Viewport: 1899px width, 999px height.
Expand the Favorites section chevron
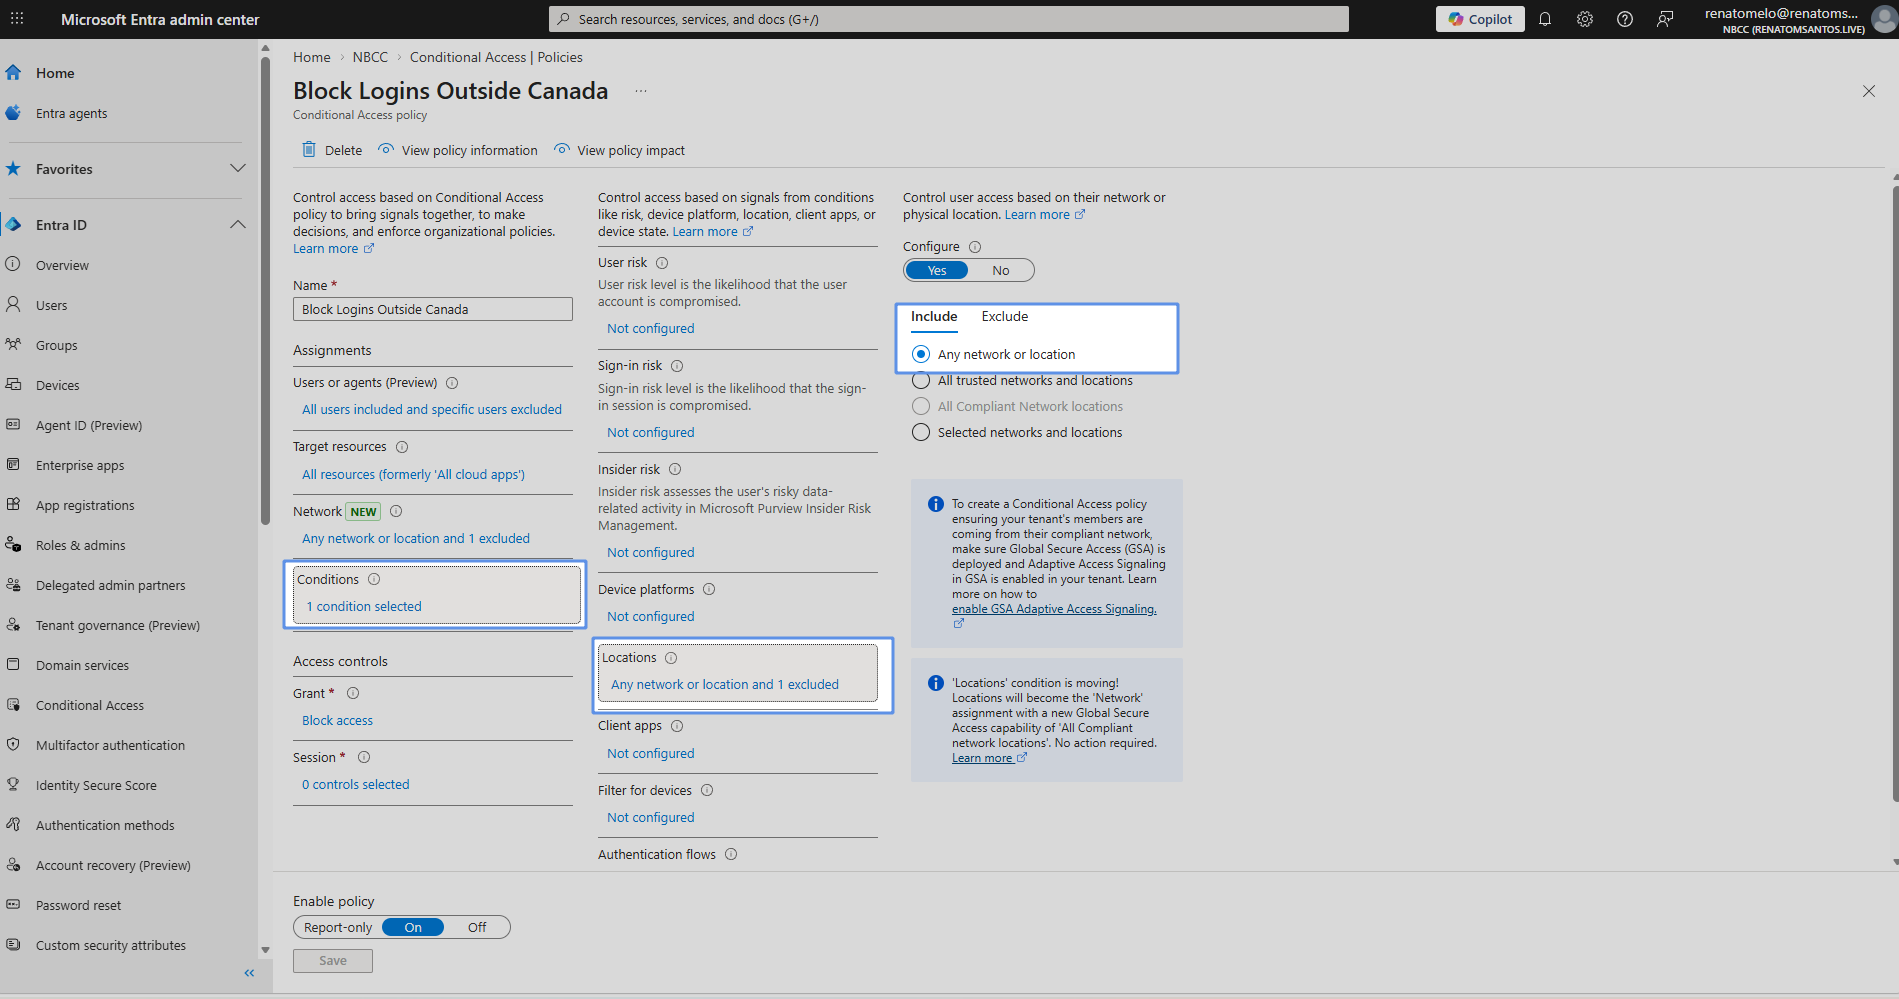[x=238, y=168]
